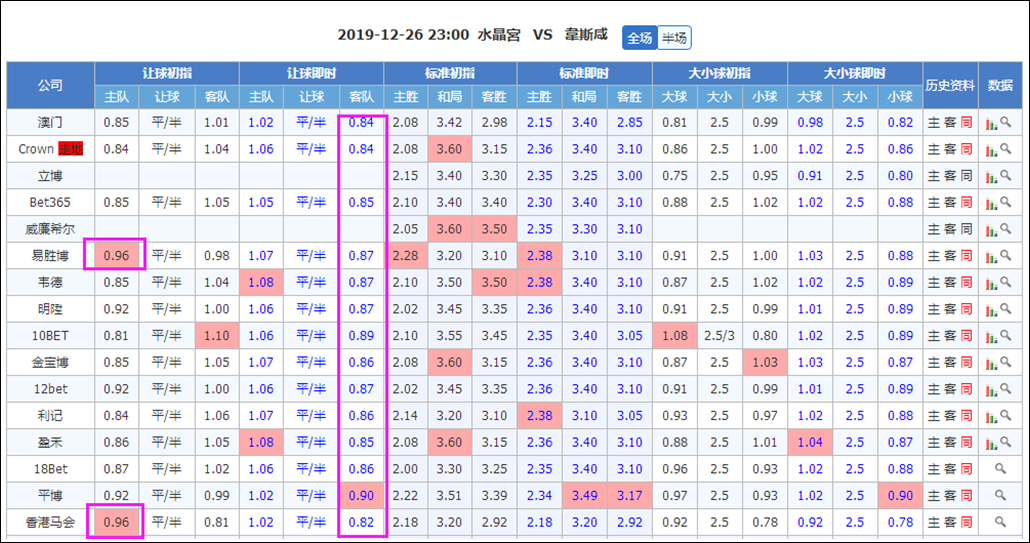Viewport: 1030px width, 543px height.
Task: Click the magnifier icon in 明陞 row
Action: tap(1005, 309)
